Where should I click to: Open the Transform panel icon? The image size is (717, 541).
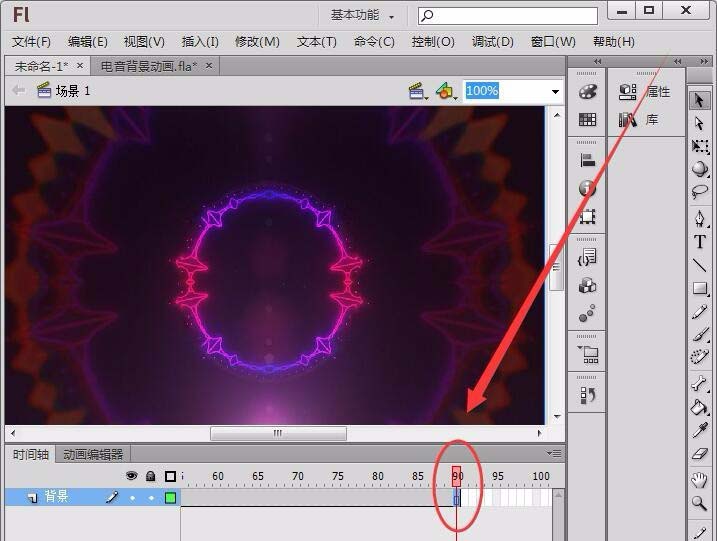pyautogui.click(x=588, y=216)
